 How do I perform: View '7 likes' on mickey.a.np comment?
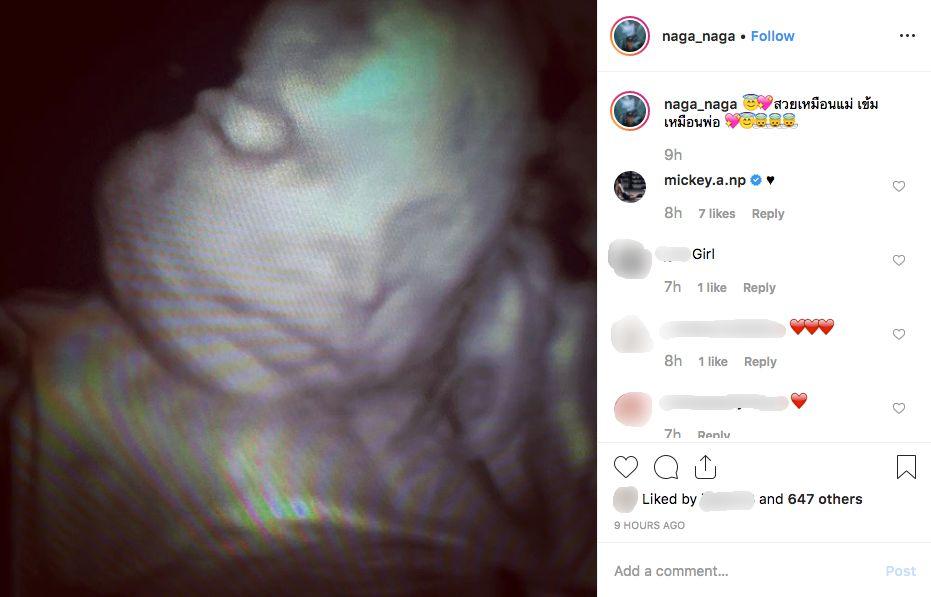[x=717, y=213]
